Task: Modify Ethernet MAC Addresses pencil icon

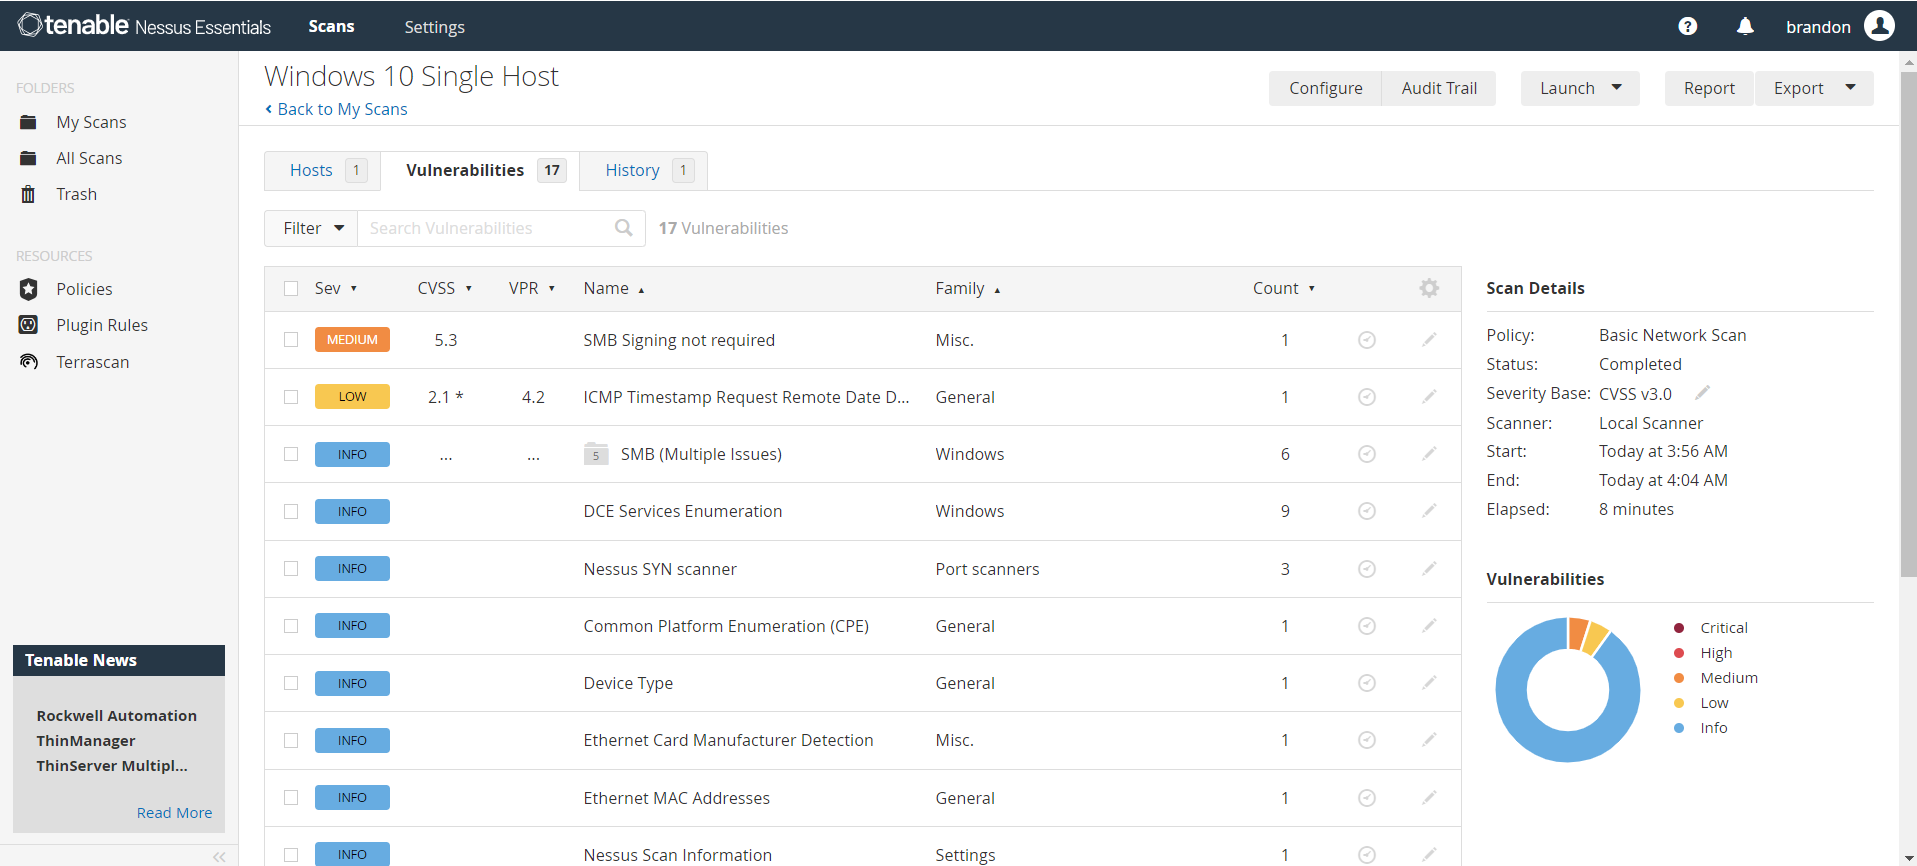Action: click(1429, 798)
